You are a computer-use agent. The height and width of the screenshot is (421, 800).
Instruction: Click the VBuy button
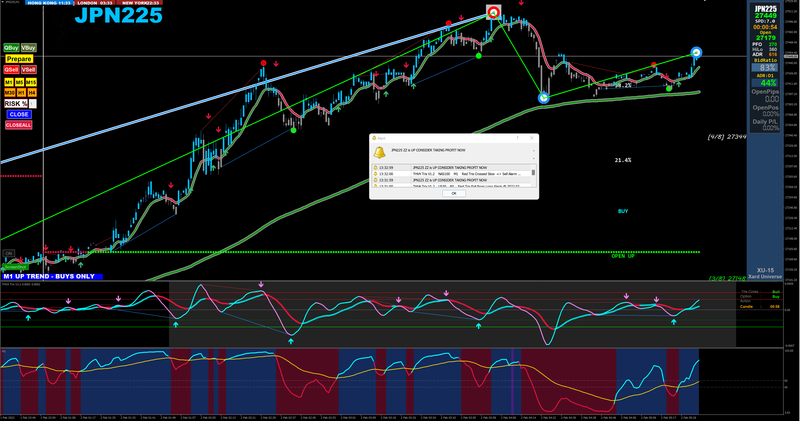(29, 47)
